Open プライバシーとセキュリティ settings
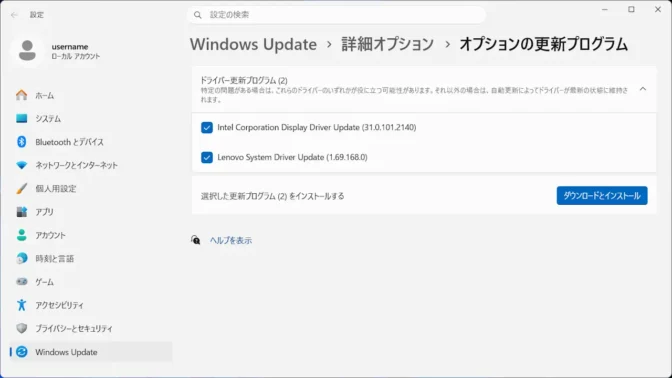 click(x=91, y=328)
